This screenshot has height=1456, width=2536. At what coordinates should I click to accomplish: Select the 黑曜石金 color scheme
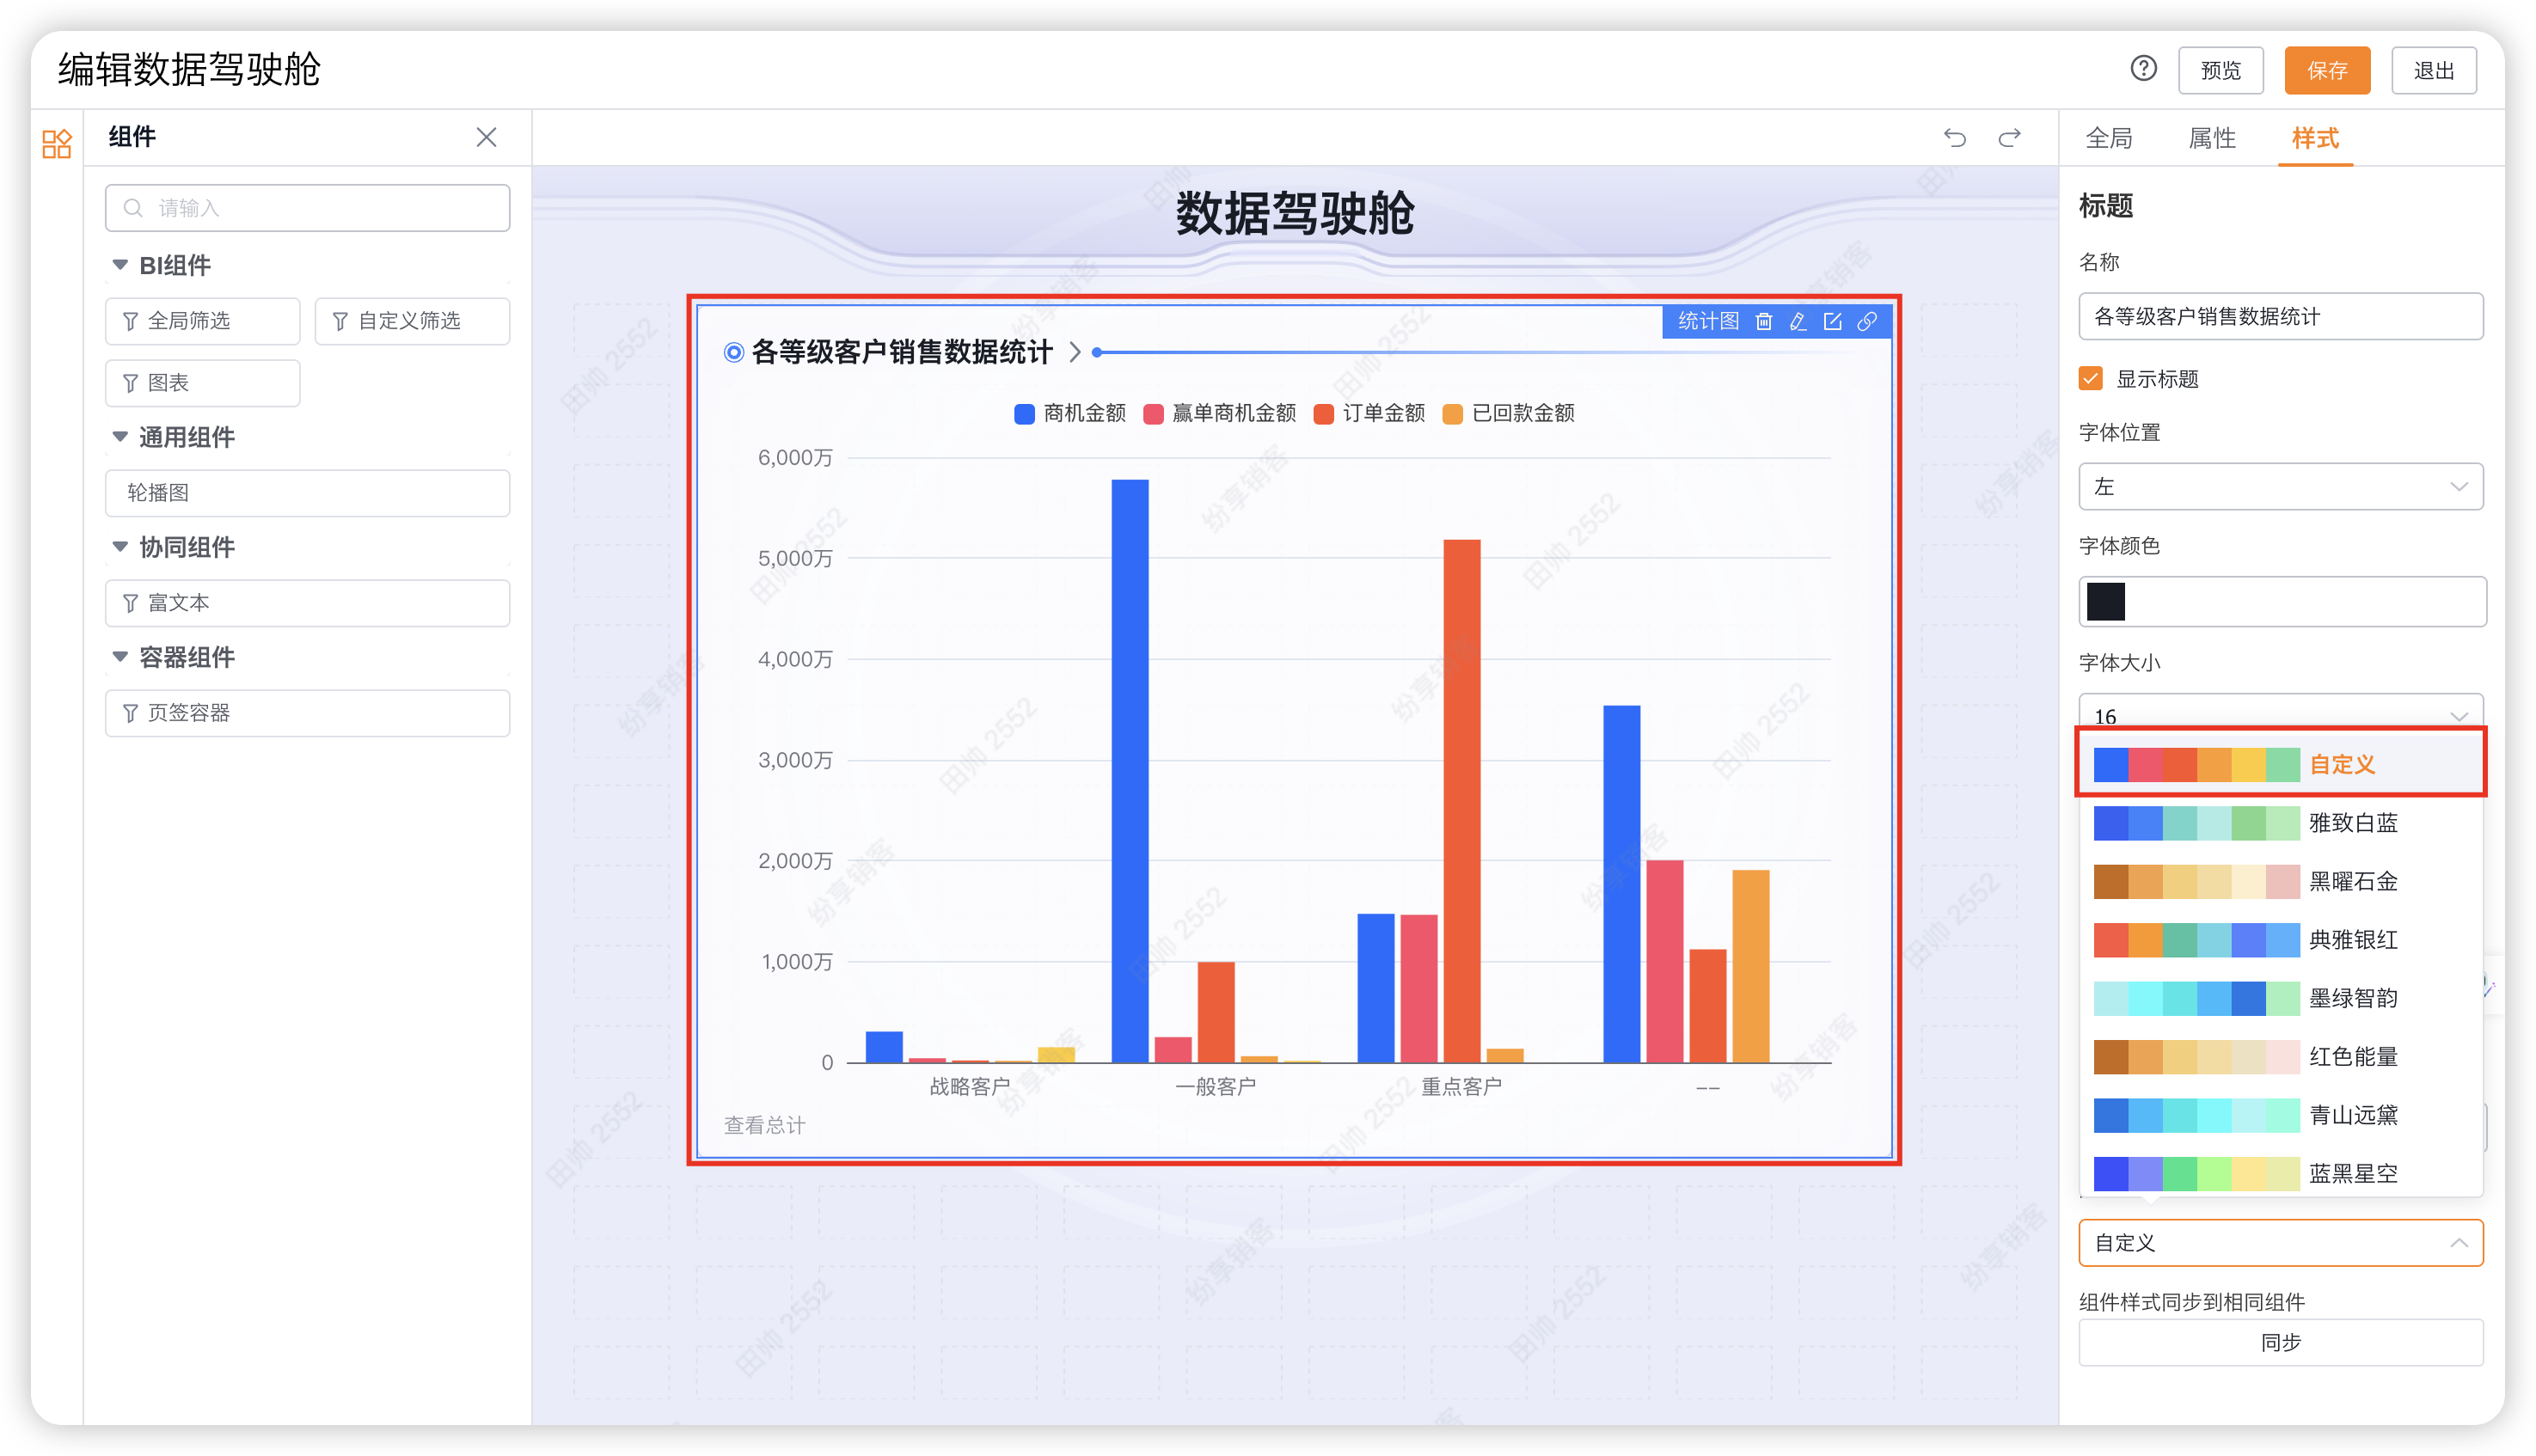pos(2280,882)
